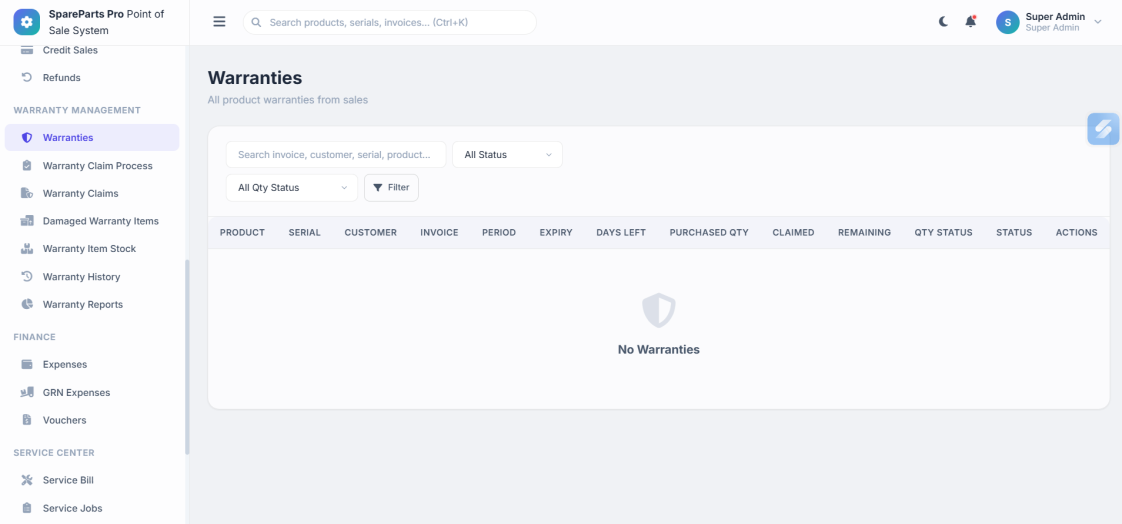
Task: Click the Service Bill tools icon
Action: coord(27,480)
